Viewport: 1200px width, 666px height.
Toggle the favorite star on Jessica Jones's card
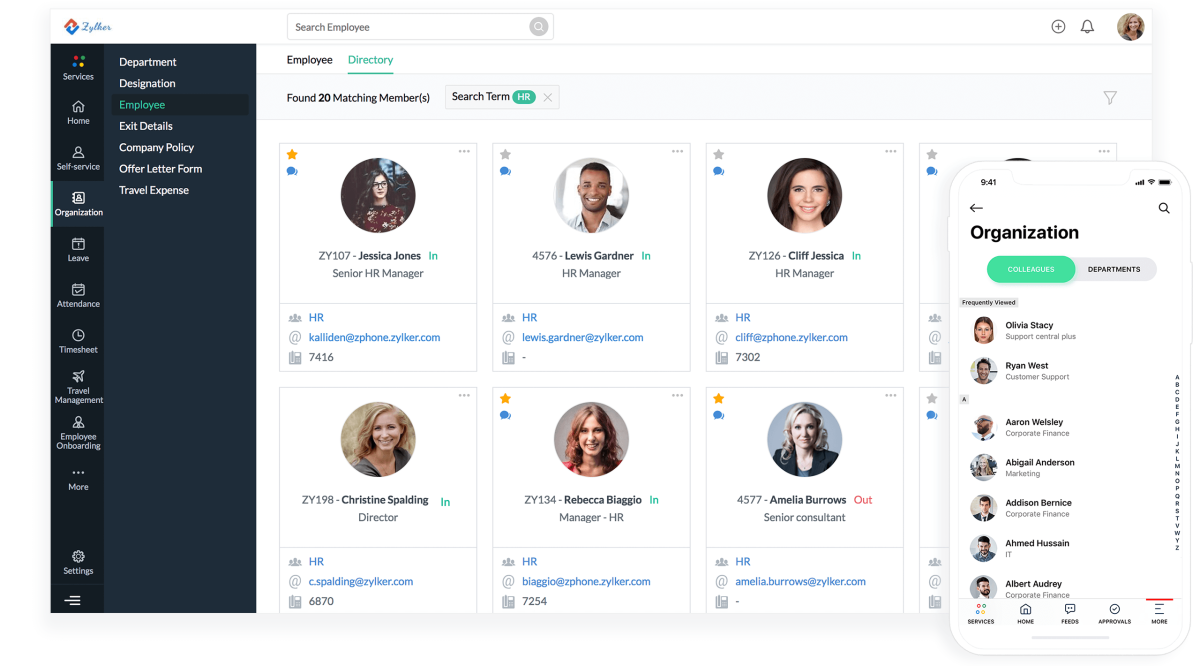click(291, 155)
